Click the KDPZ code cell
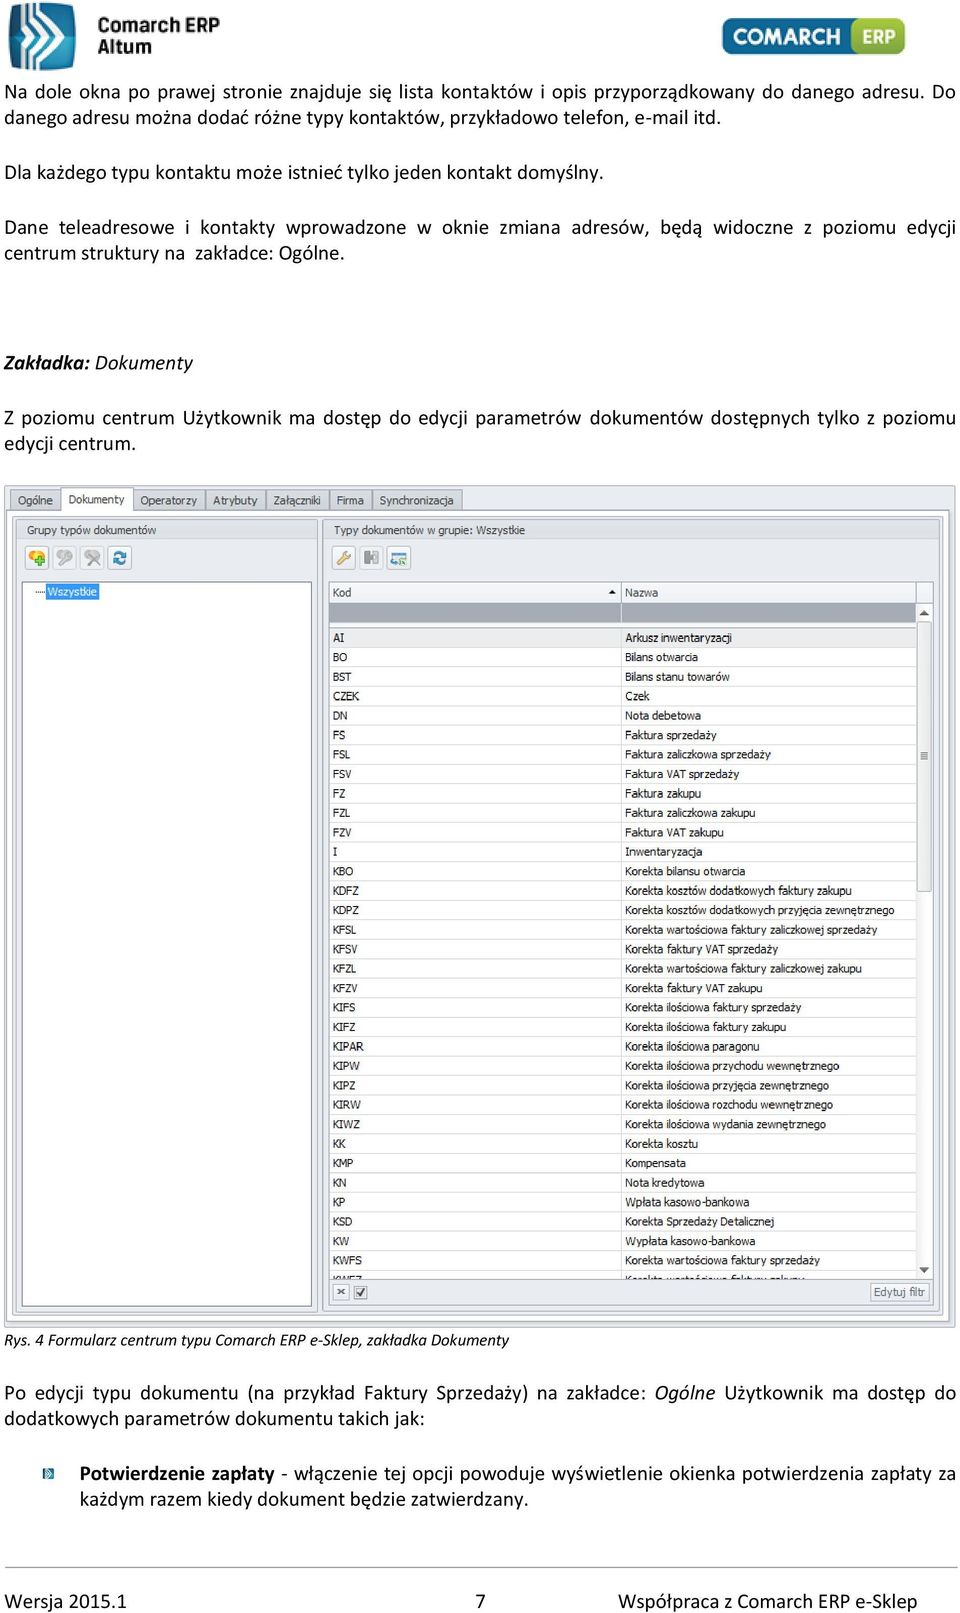Viewport: 960px width, 1613px height. 474,911
